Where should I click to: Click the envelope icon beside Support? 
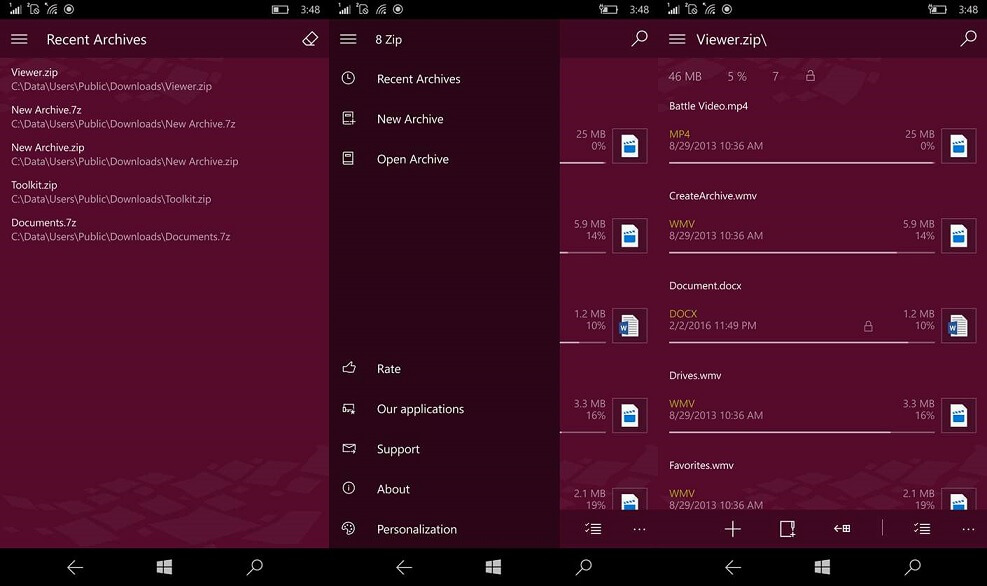pyautogui.click(x=349, y=448)
